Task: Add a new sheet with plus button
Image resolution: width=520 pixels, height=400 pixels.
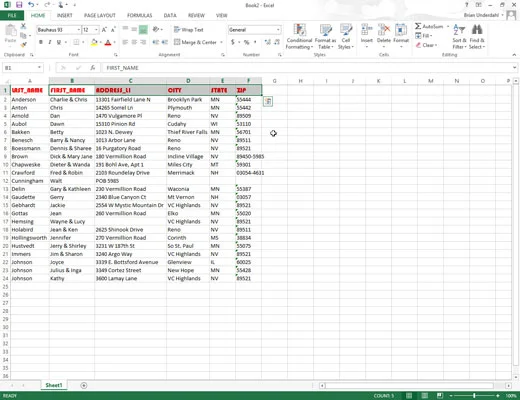Action: click(84, 385)
